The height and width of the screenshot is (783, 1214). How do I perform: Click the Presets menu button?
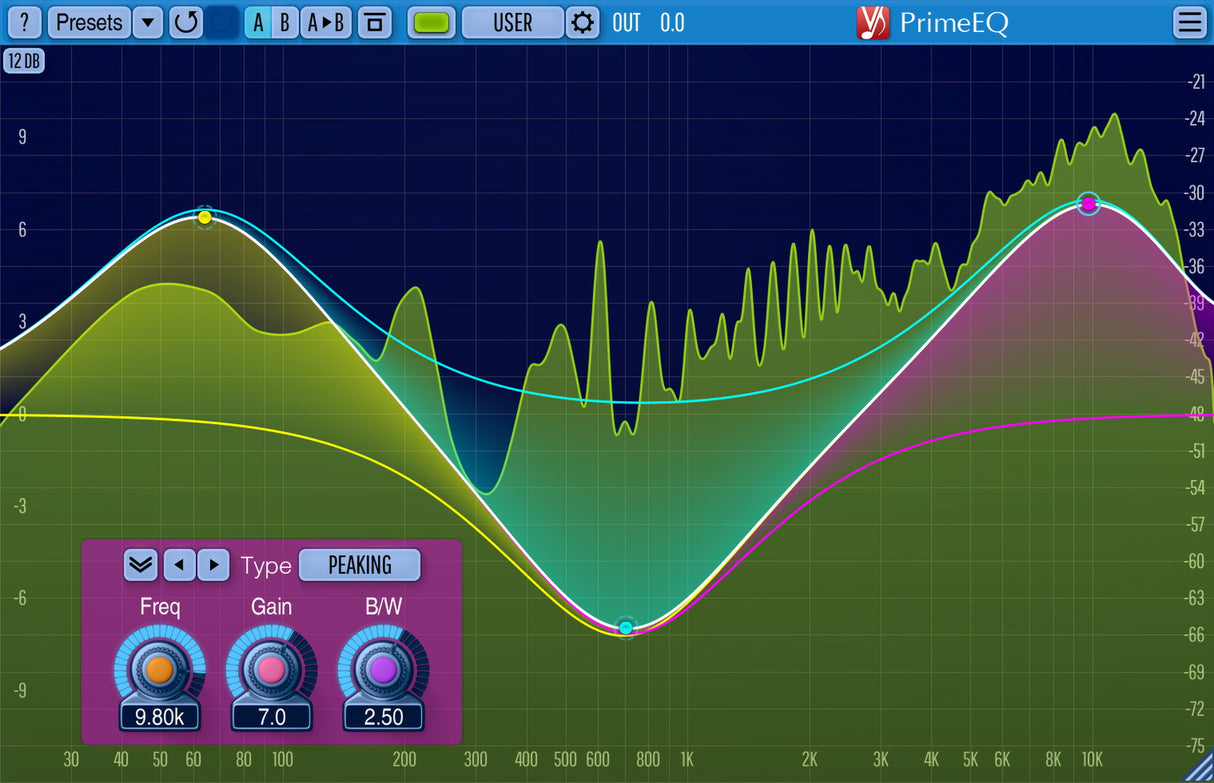click(89, 22)
